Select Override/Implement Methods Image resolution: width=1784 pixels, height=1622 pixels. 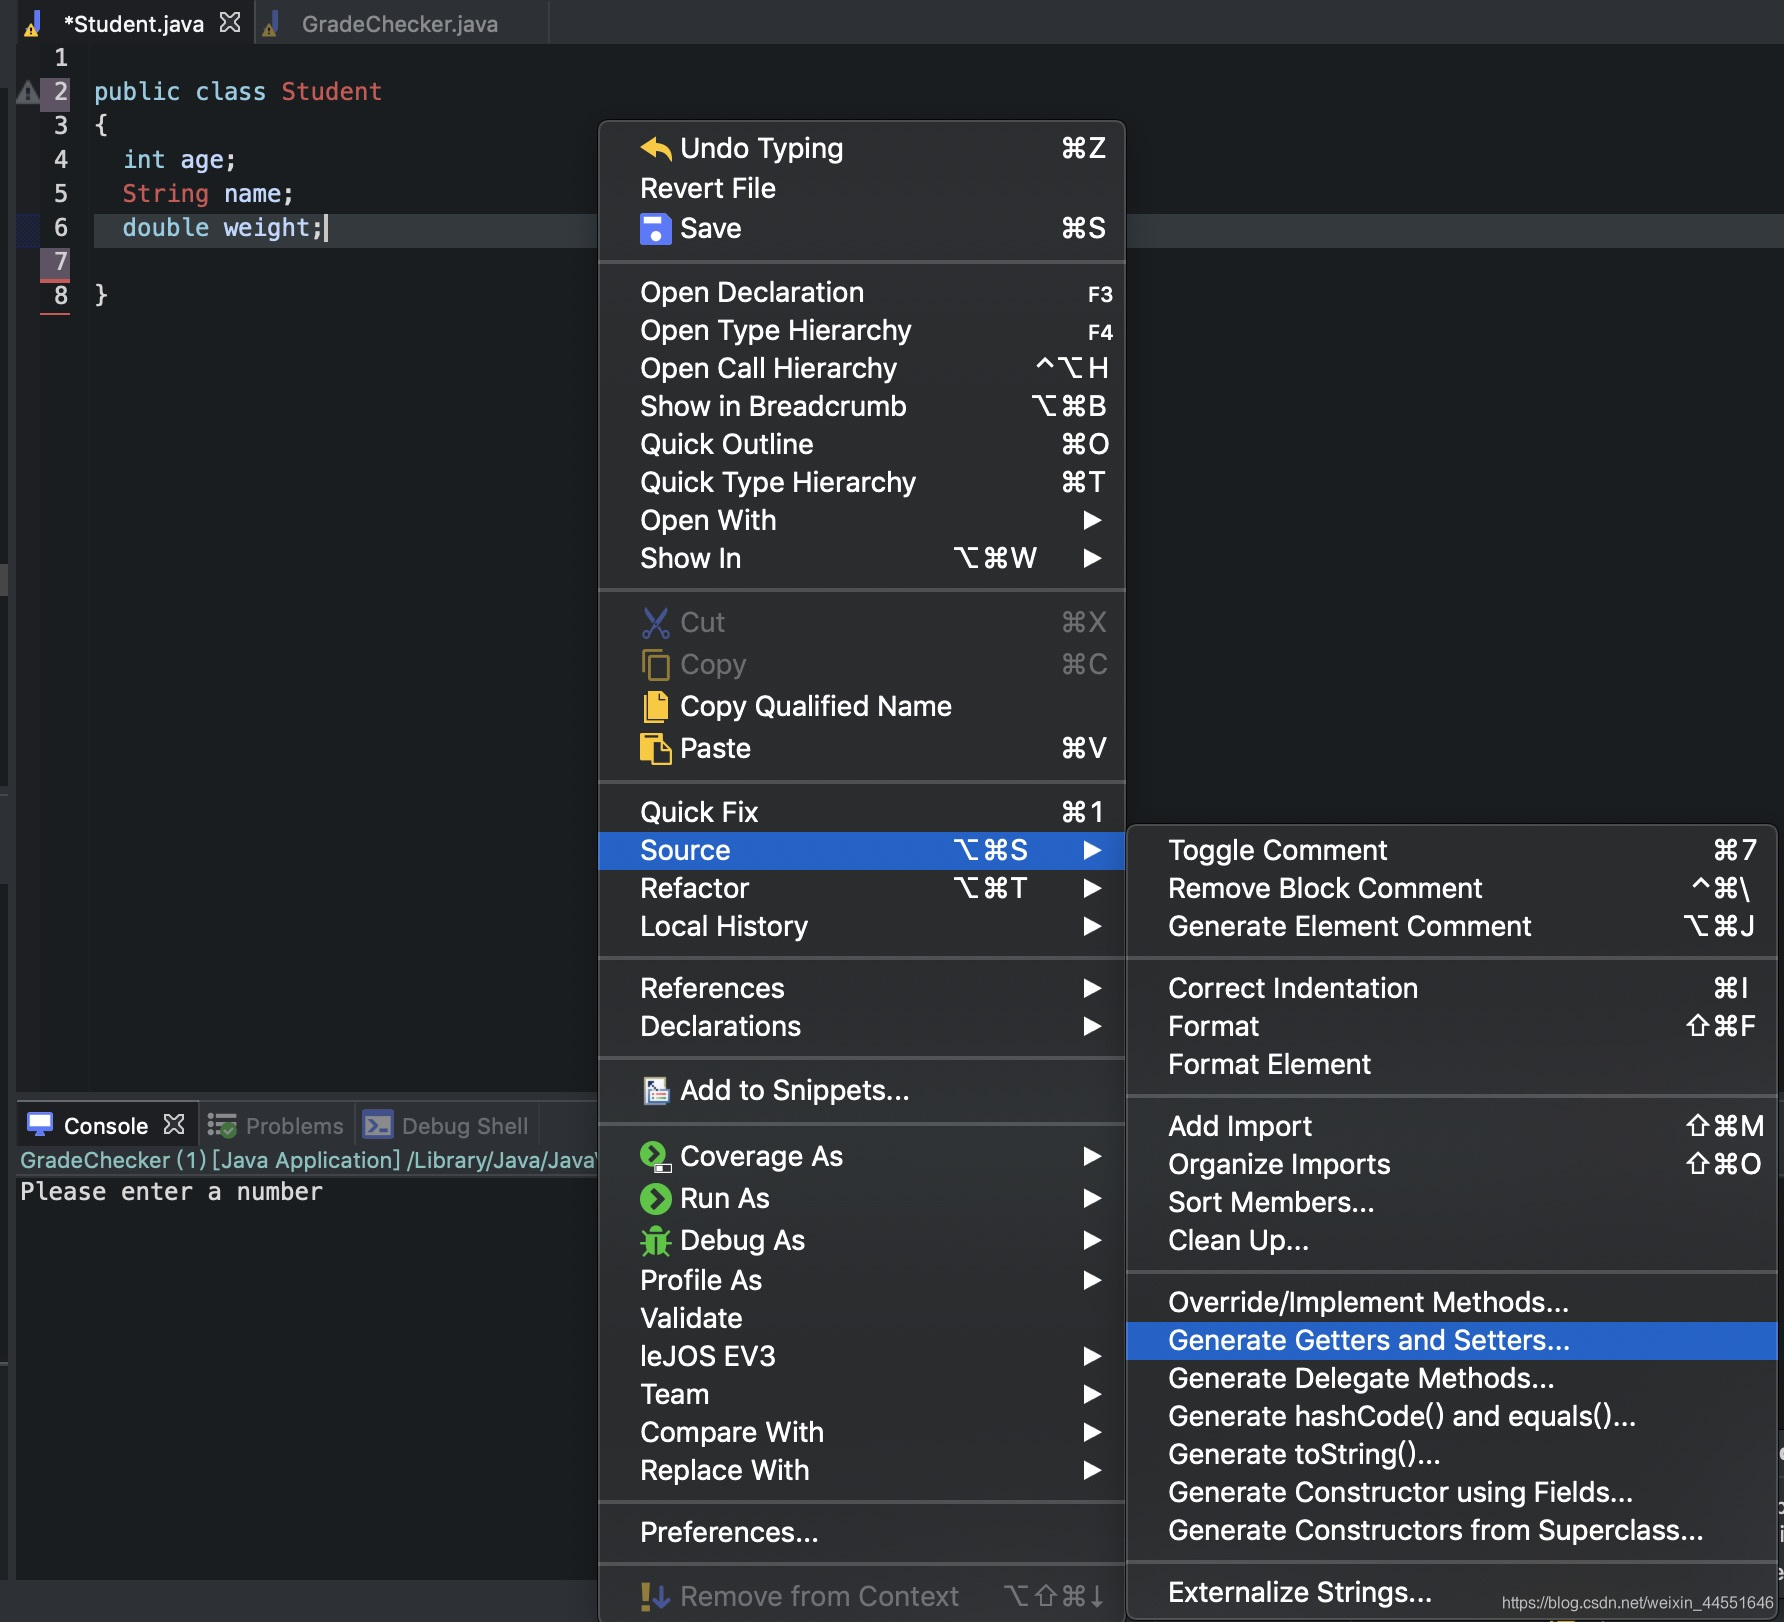[1451, 1303]
